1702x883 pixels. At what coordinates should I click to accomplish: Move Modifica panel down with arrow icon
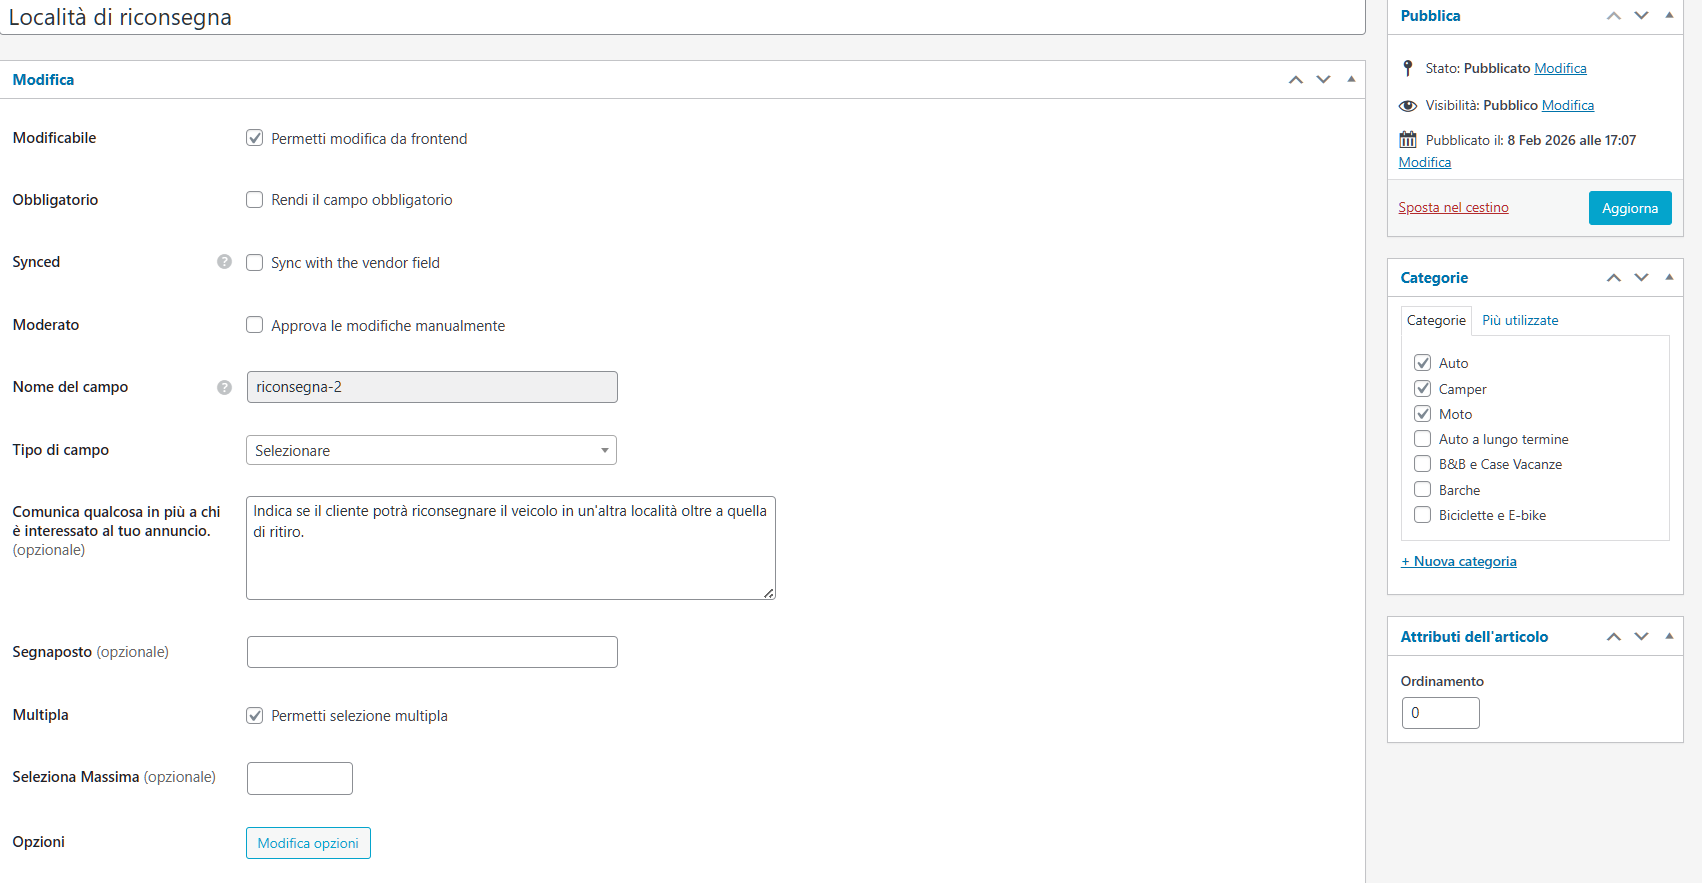[1323, 80]
